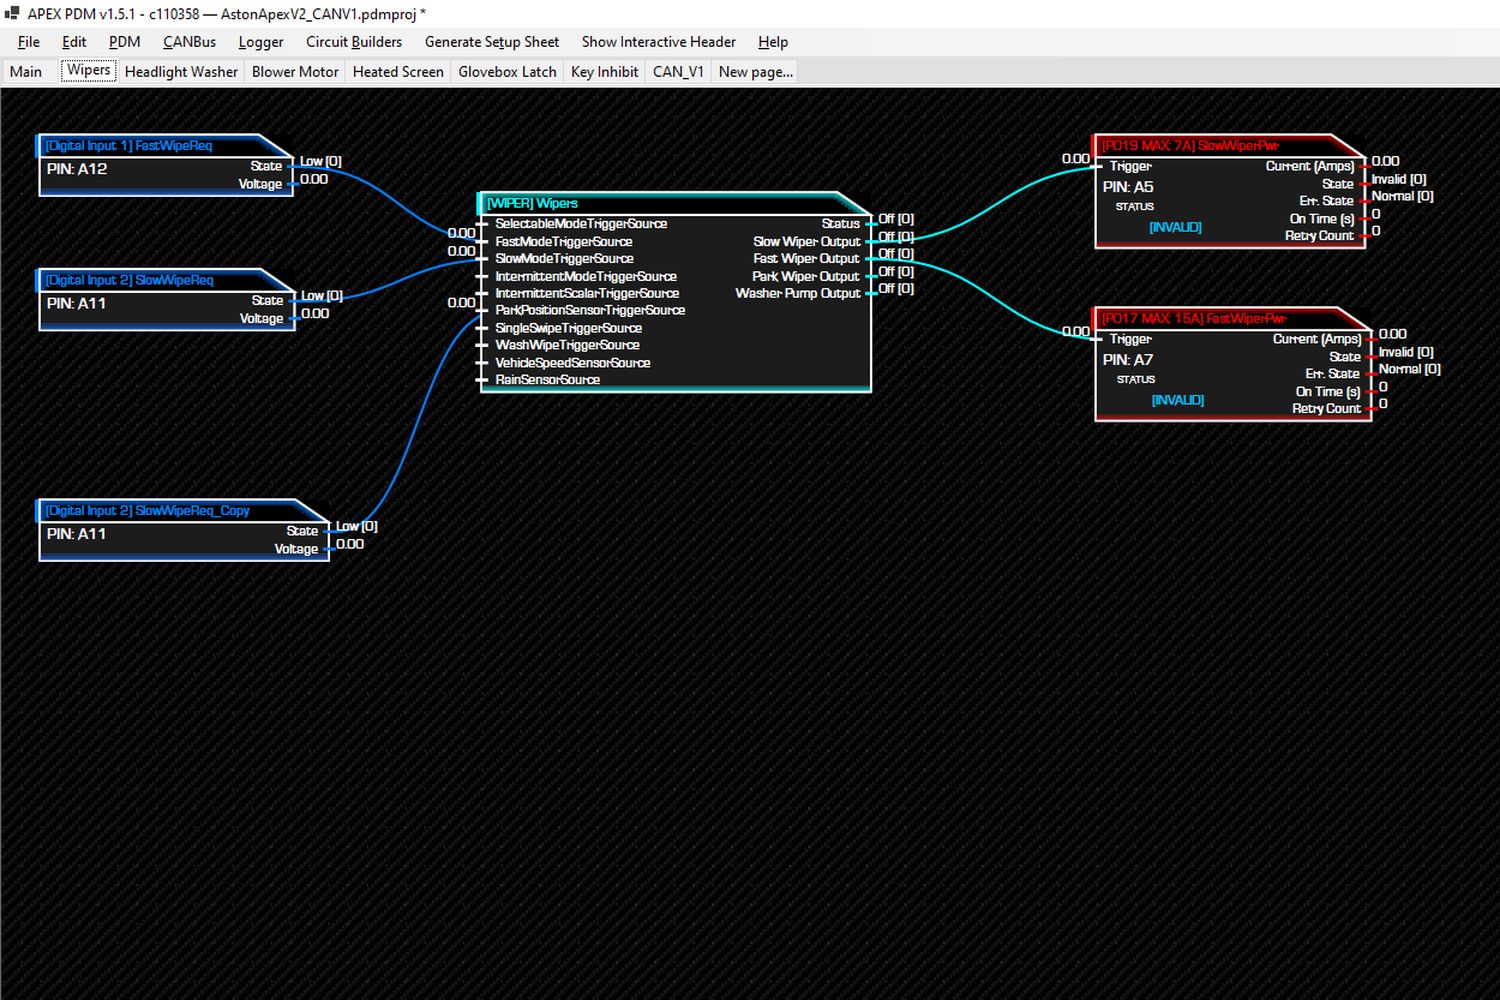This screenshot has height=1000, width=1500.
Task: Click Generate Setup Sheet
Action: (x=492, y=42)
